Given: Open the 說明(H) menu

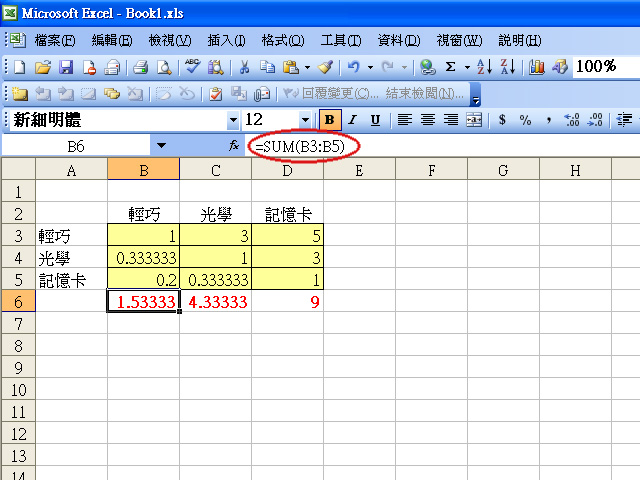Looking at the screenshot, I should 520,40.
